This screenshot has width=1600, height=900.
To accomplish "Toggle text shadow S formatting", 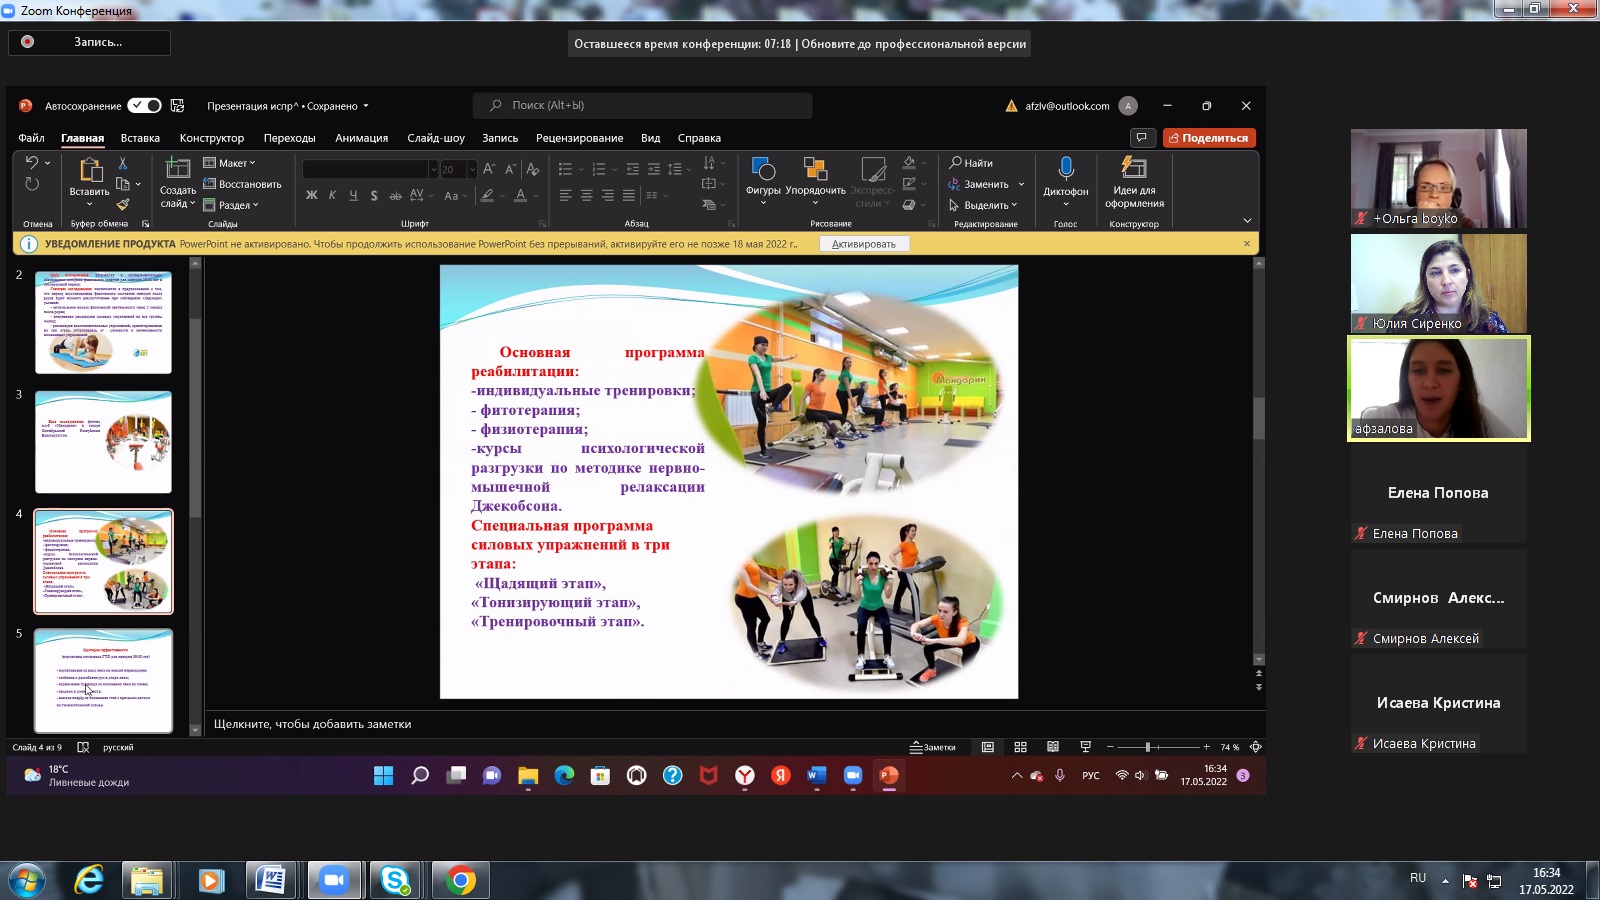I will [x=374, y=196].
